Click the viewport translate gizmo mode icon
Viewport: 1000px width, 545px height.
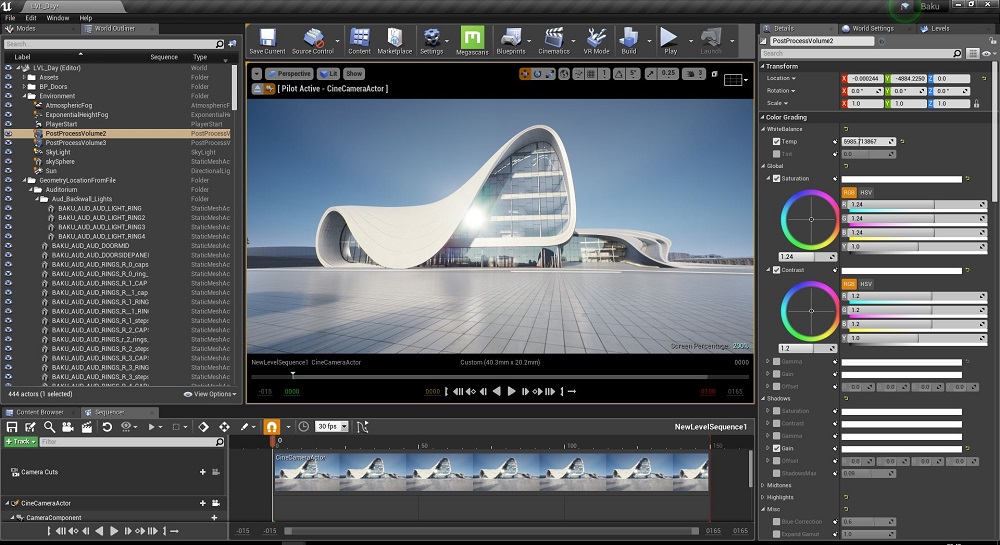525,74
